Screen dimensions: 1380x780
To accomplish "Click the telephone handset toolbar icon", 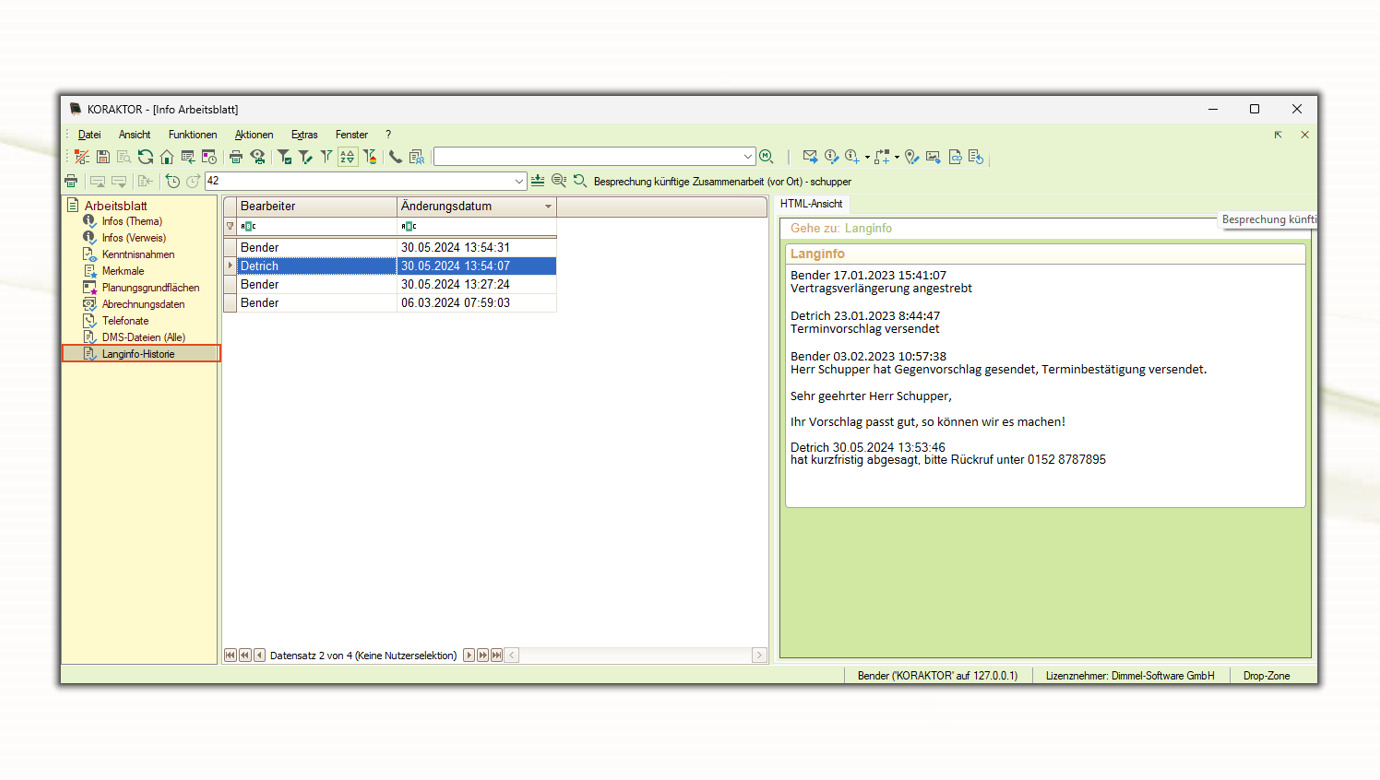I will tap(396, 157).
